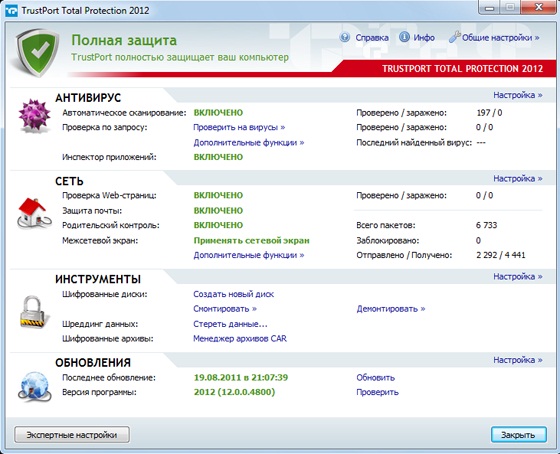Click the purple virus Antivirus section icon

coord(35,116)
